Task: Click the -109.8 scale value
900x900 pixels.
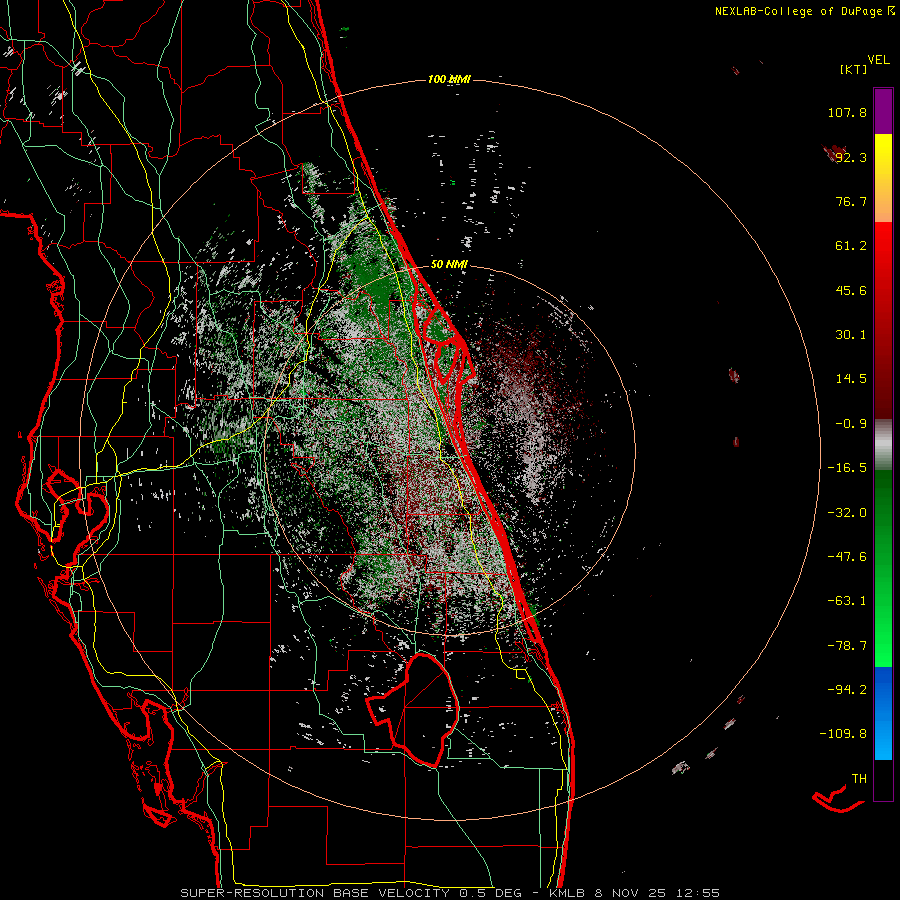Action: (x=843, y=734)
